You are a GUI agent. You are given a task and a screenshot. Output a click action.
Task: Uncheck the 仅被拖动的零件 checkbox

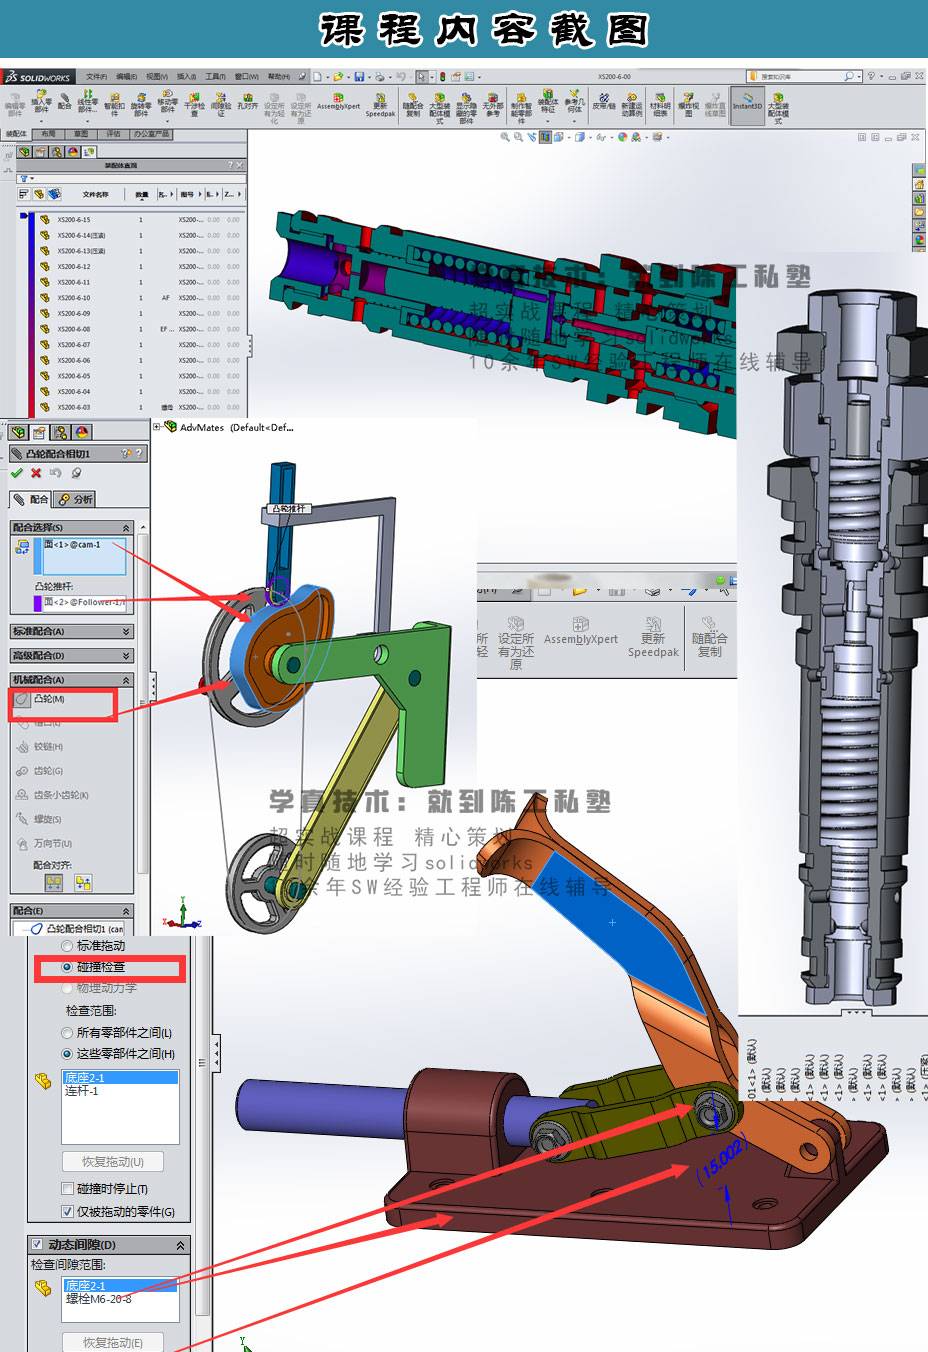68,1211
